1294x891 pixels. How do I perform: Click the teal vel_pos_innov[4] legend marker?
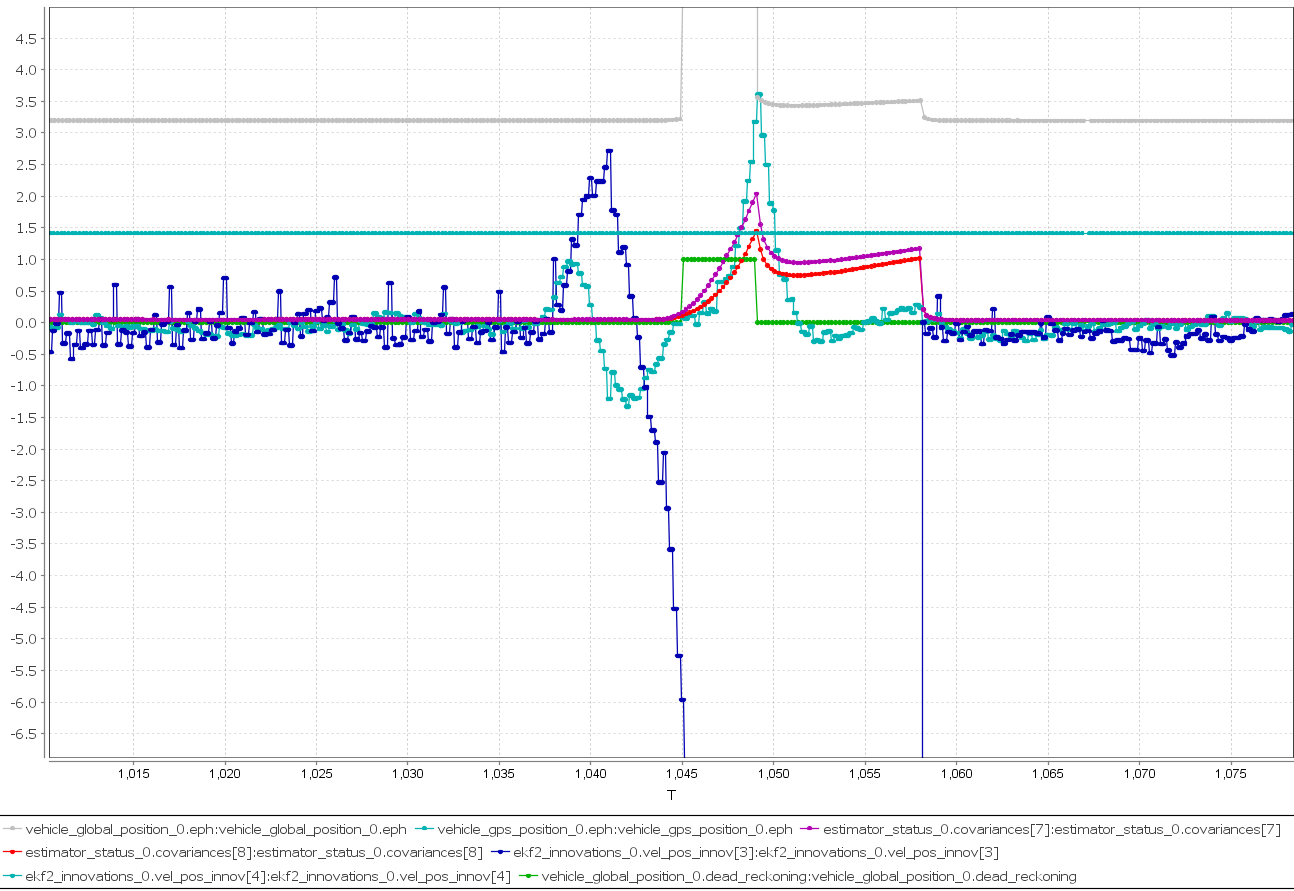point(13,877)
